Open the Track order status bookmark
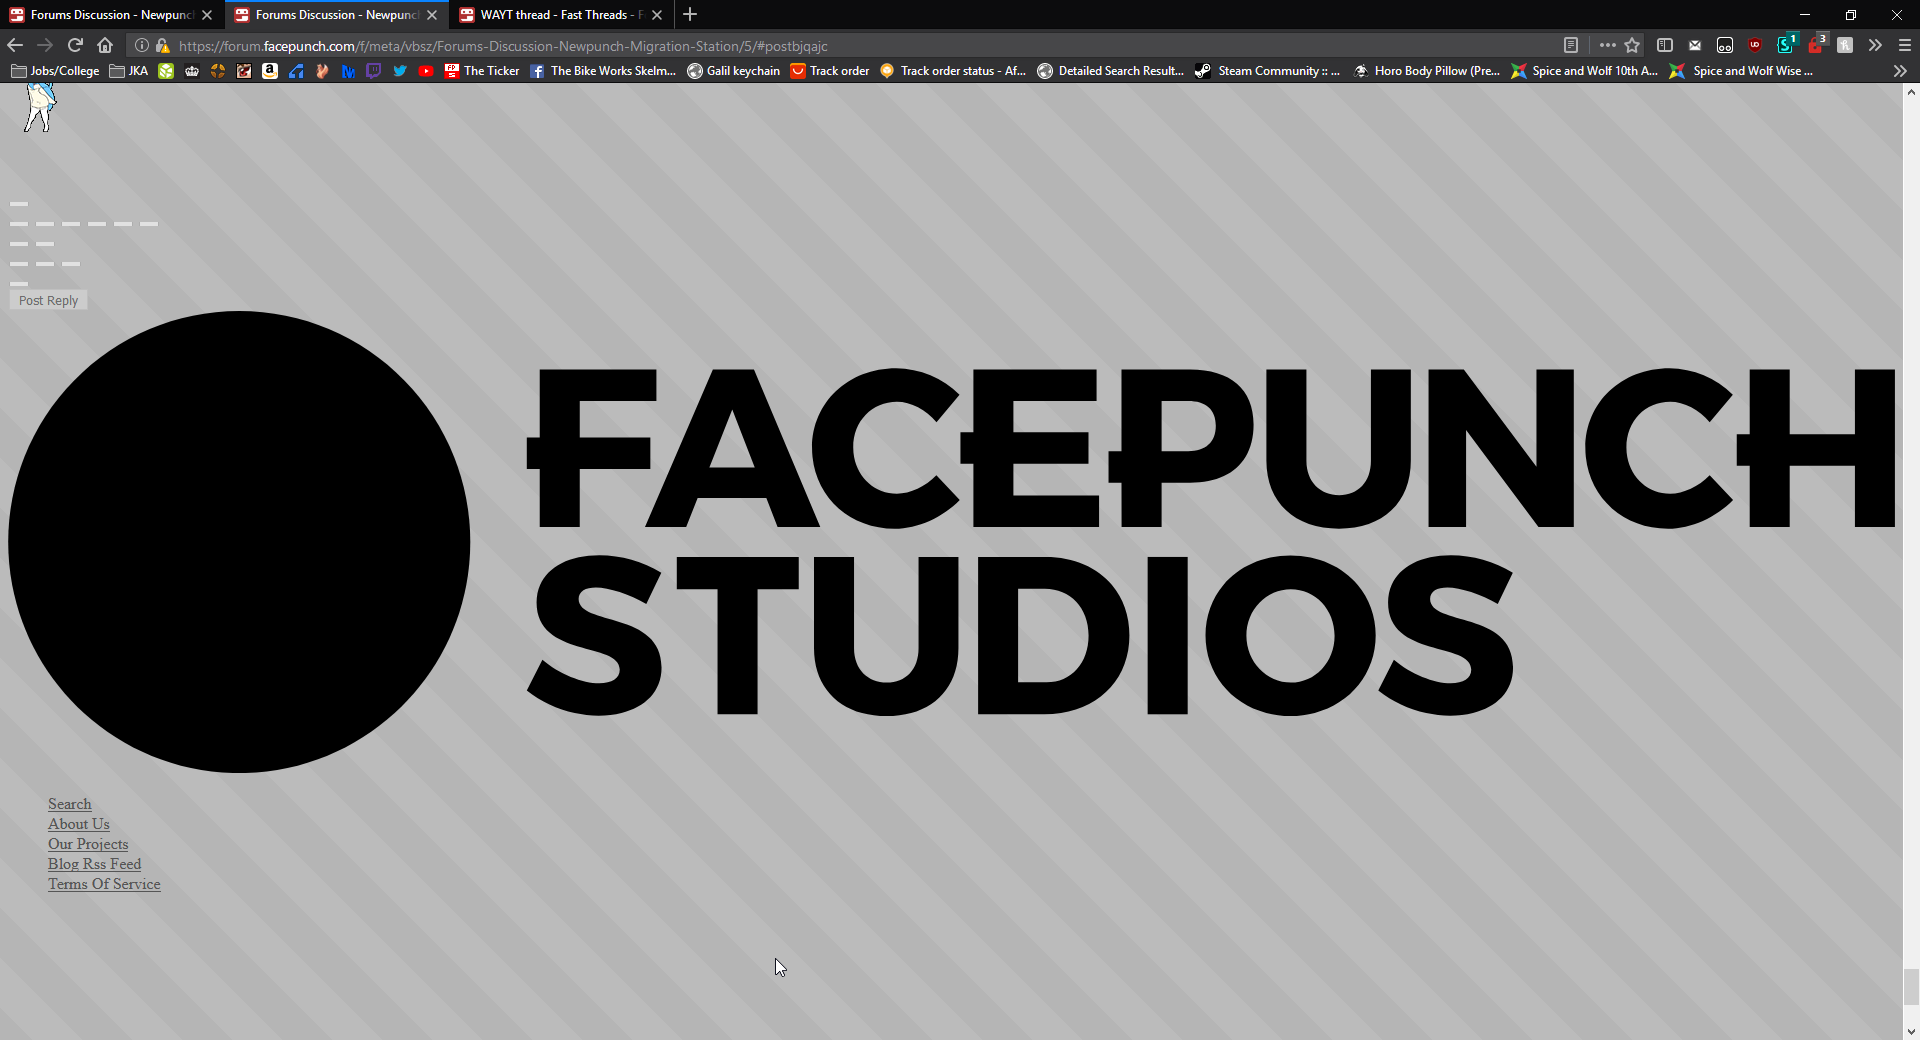Screen dimensions: 1920x1040 [953, 71]
